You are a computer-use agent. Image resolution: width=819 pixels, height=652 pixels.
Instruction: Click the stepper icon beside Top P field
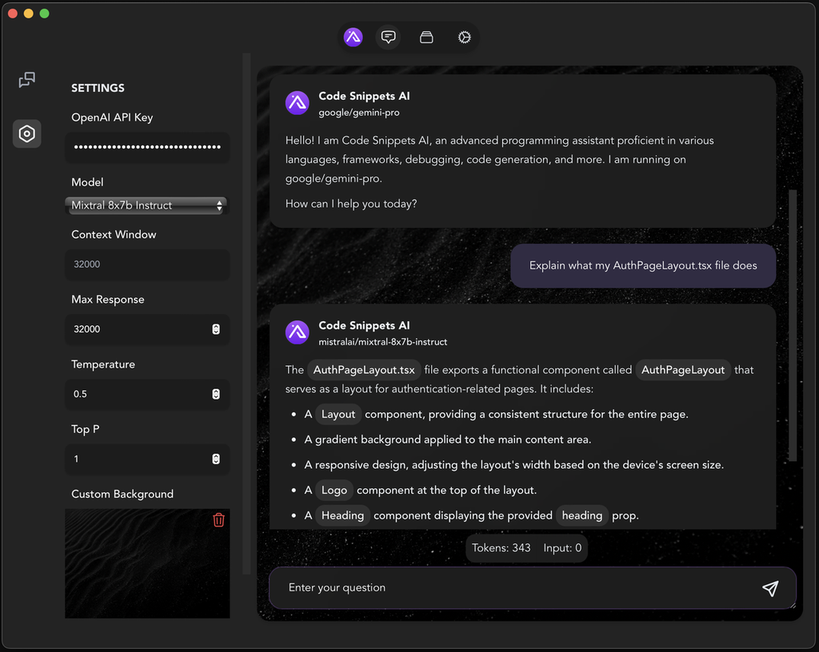[215, 459]
